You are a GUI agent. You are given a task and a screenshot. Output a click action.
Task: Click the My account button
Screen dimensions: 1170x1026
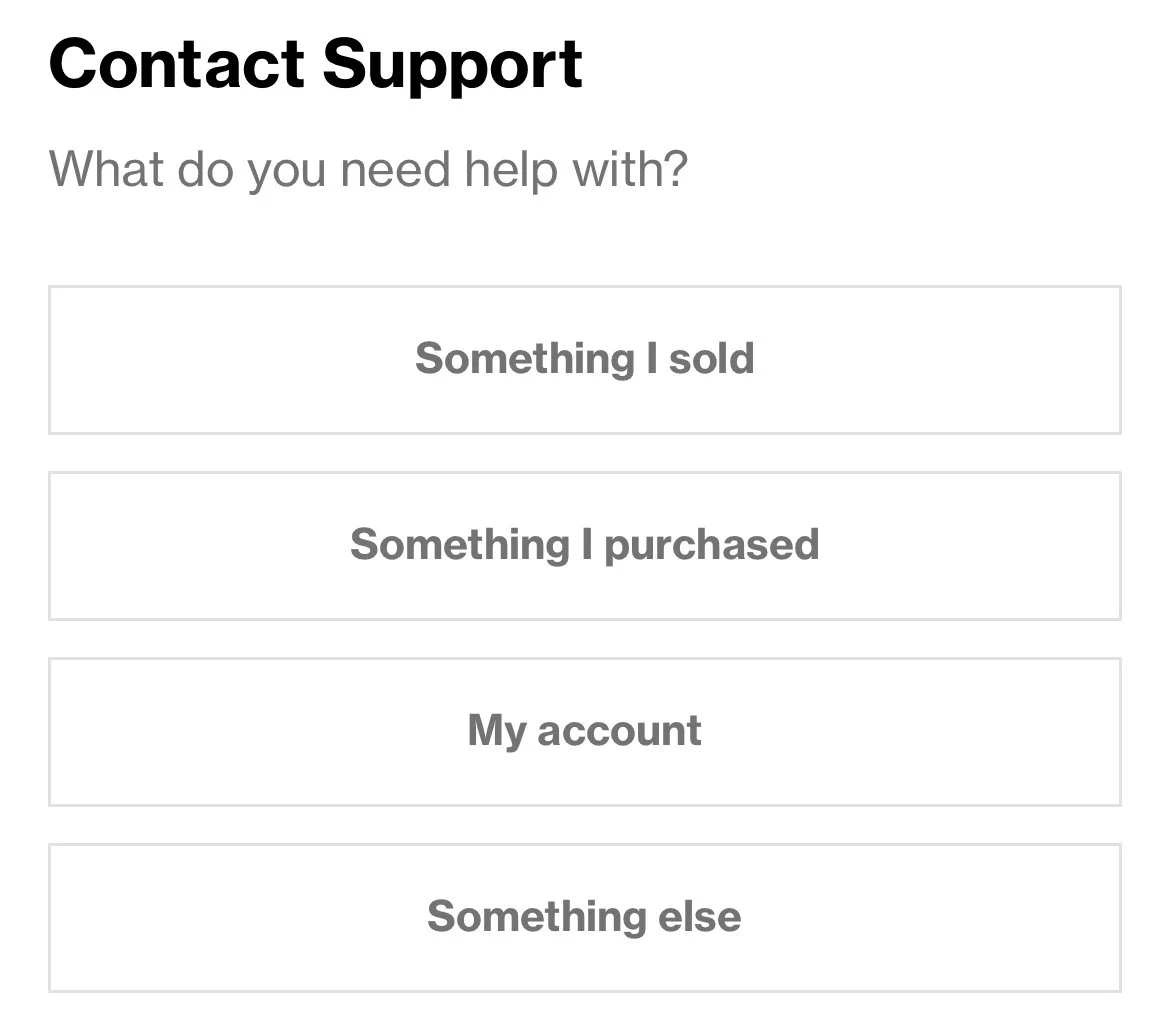pos(585,732)
